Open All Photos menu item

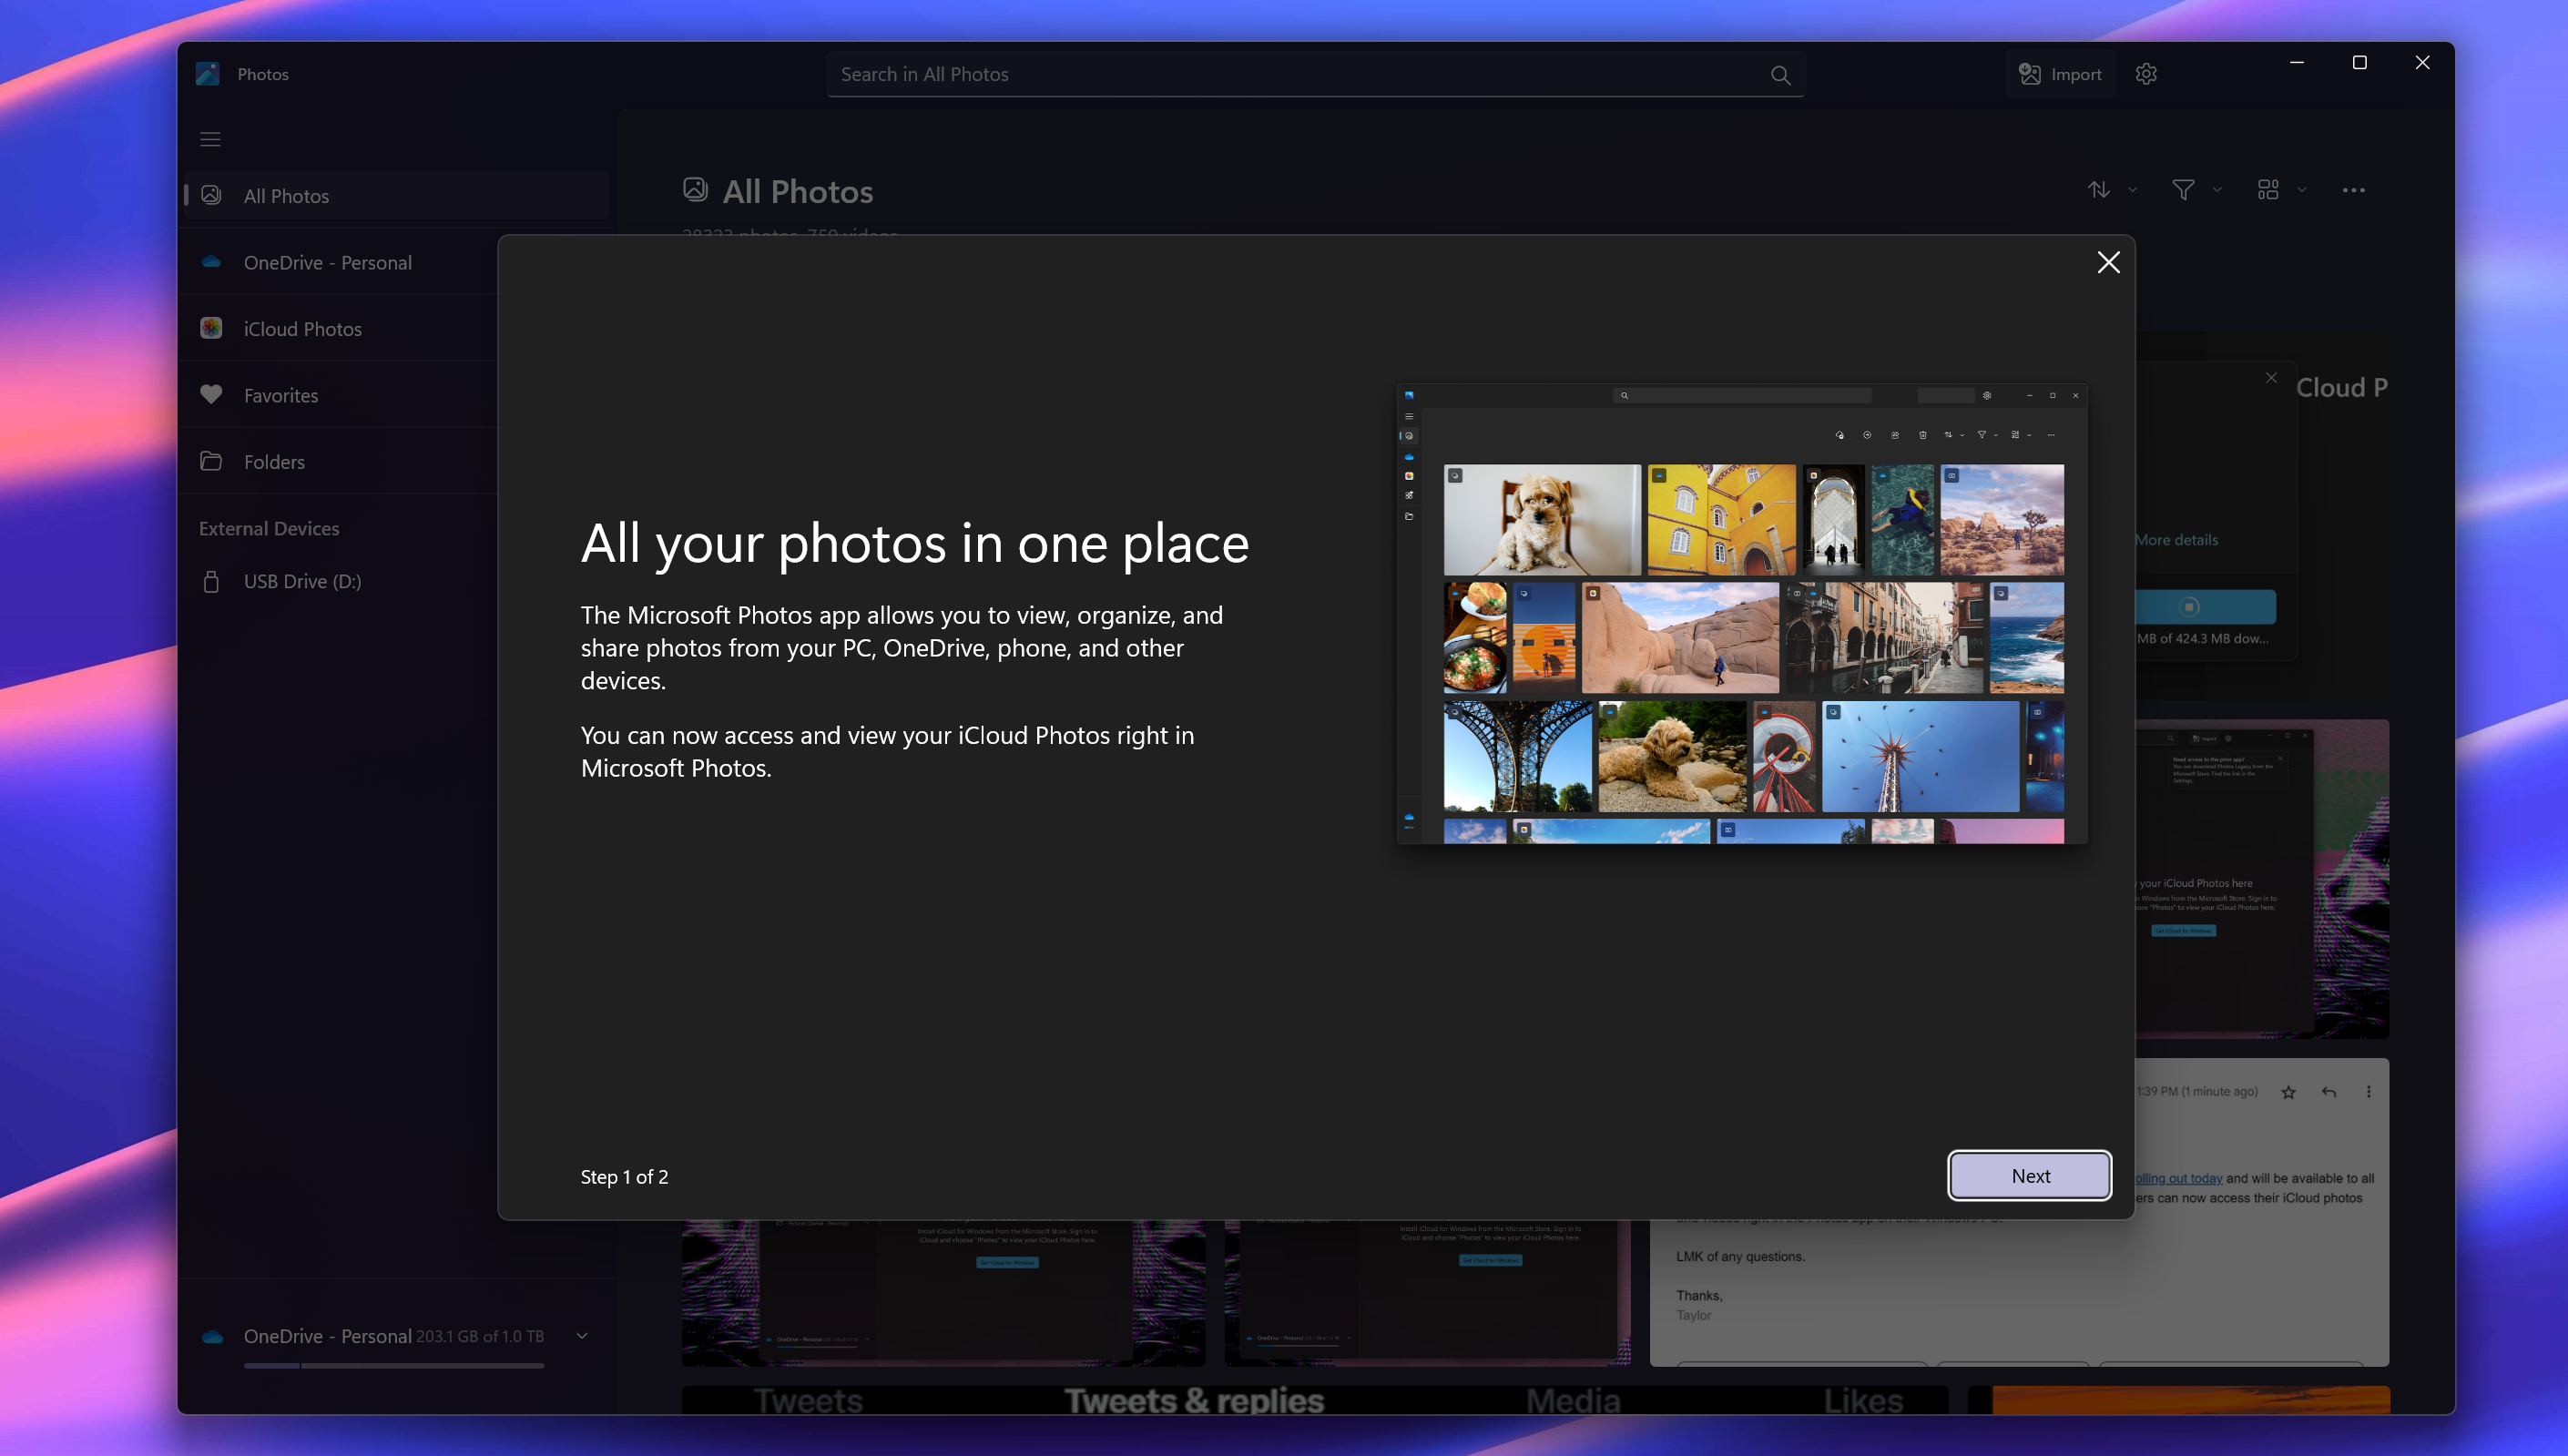pos(286,196)
